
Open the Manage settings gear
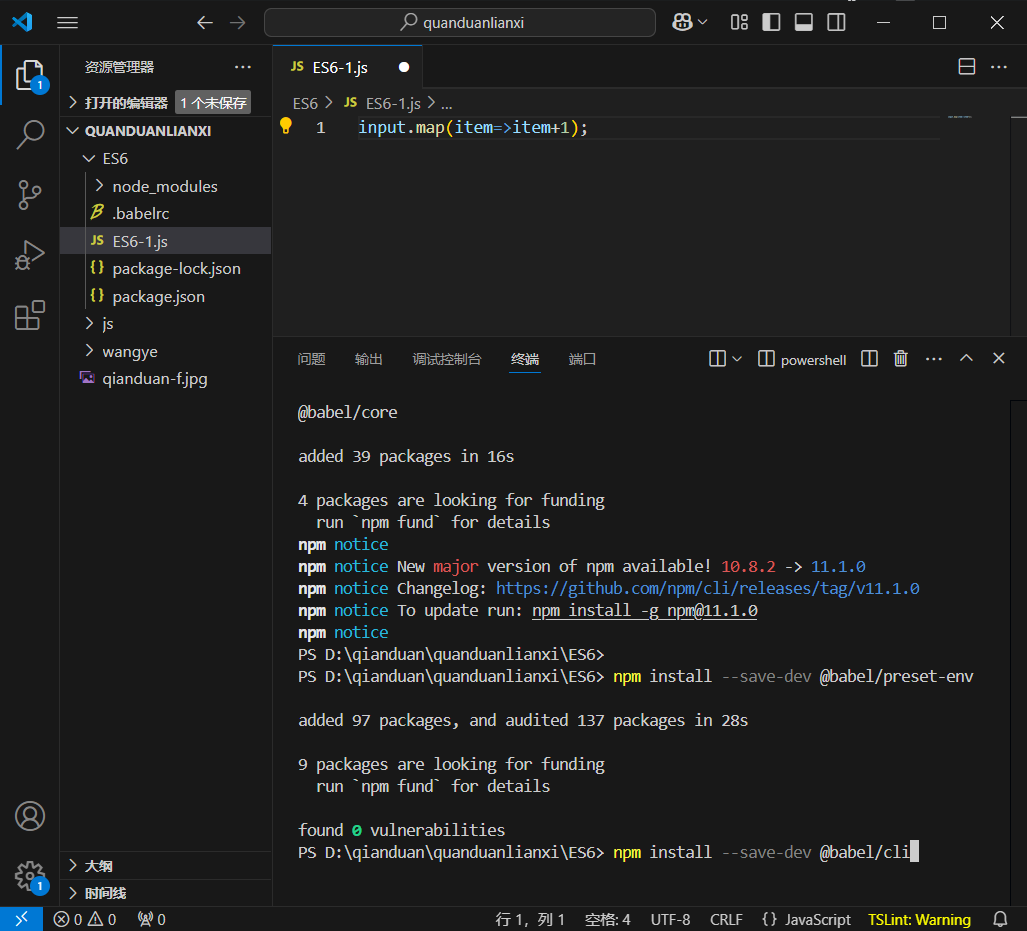30,875
